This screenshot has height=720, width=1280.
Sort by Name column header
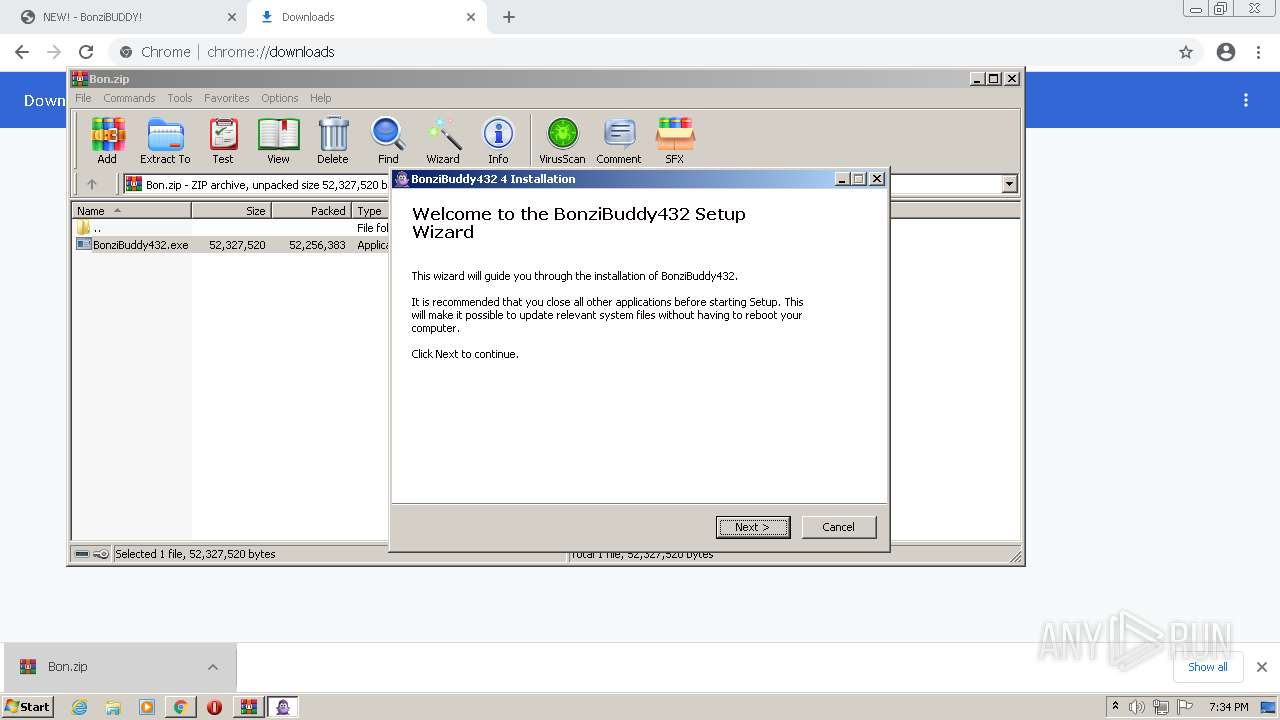coord(132,211)
